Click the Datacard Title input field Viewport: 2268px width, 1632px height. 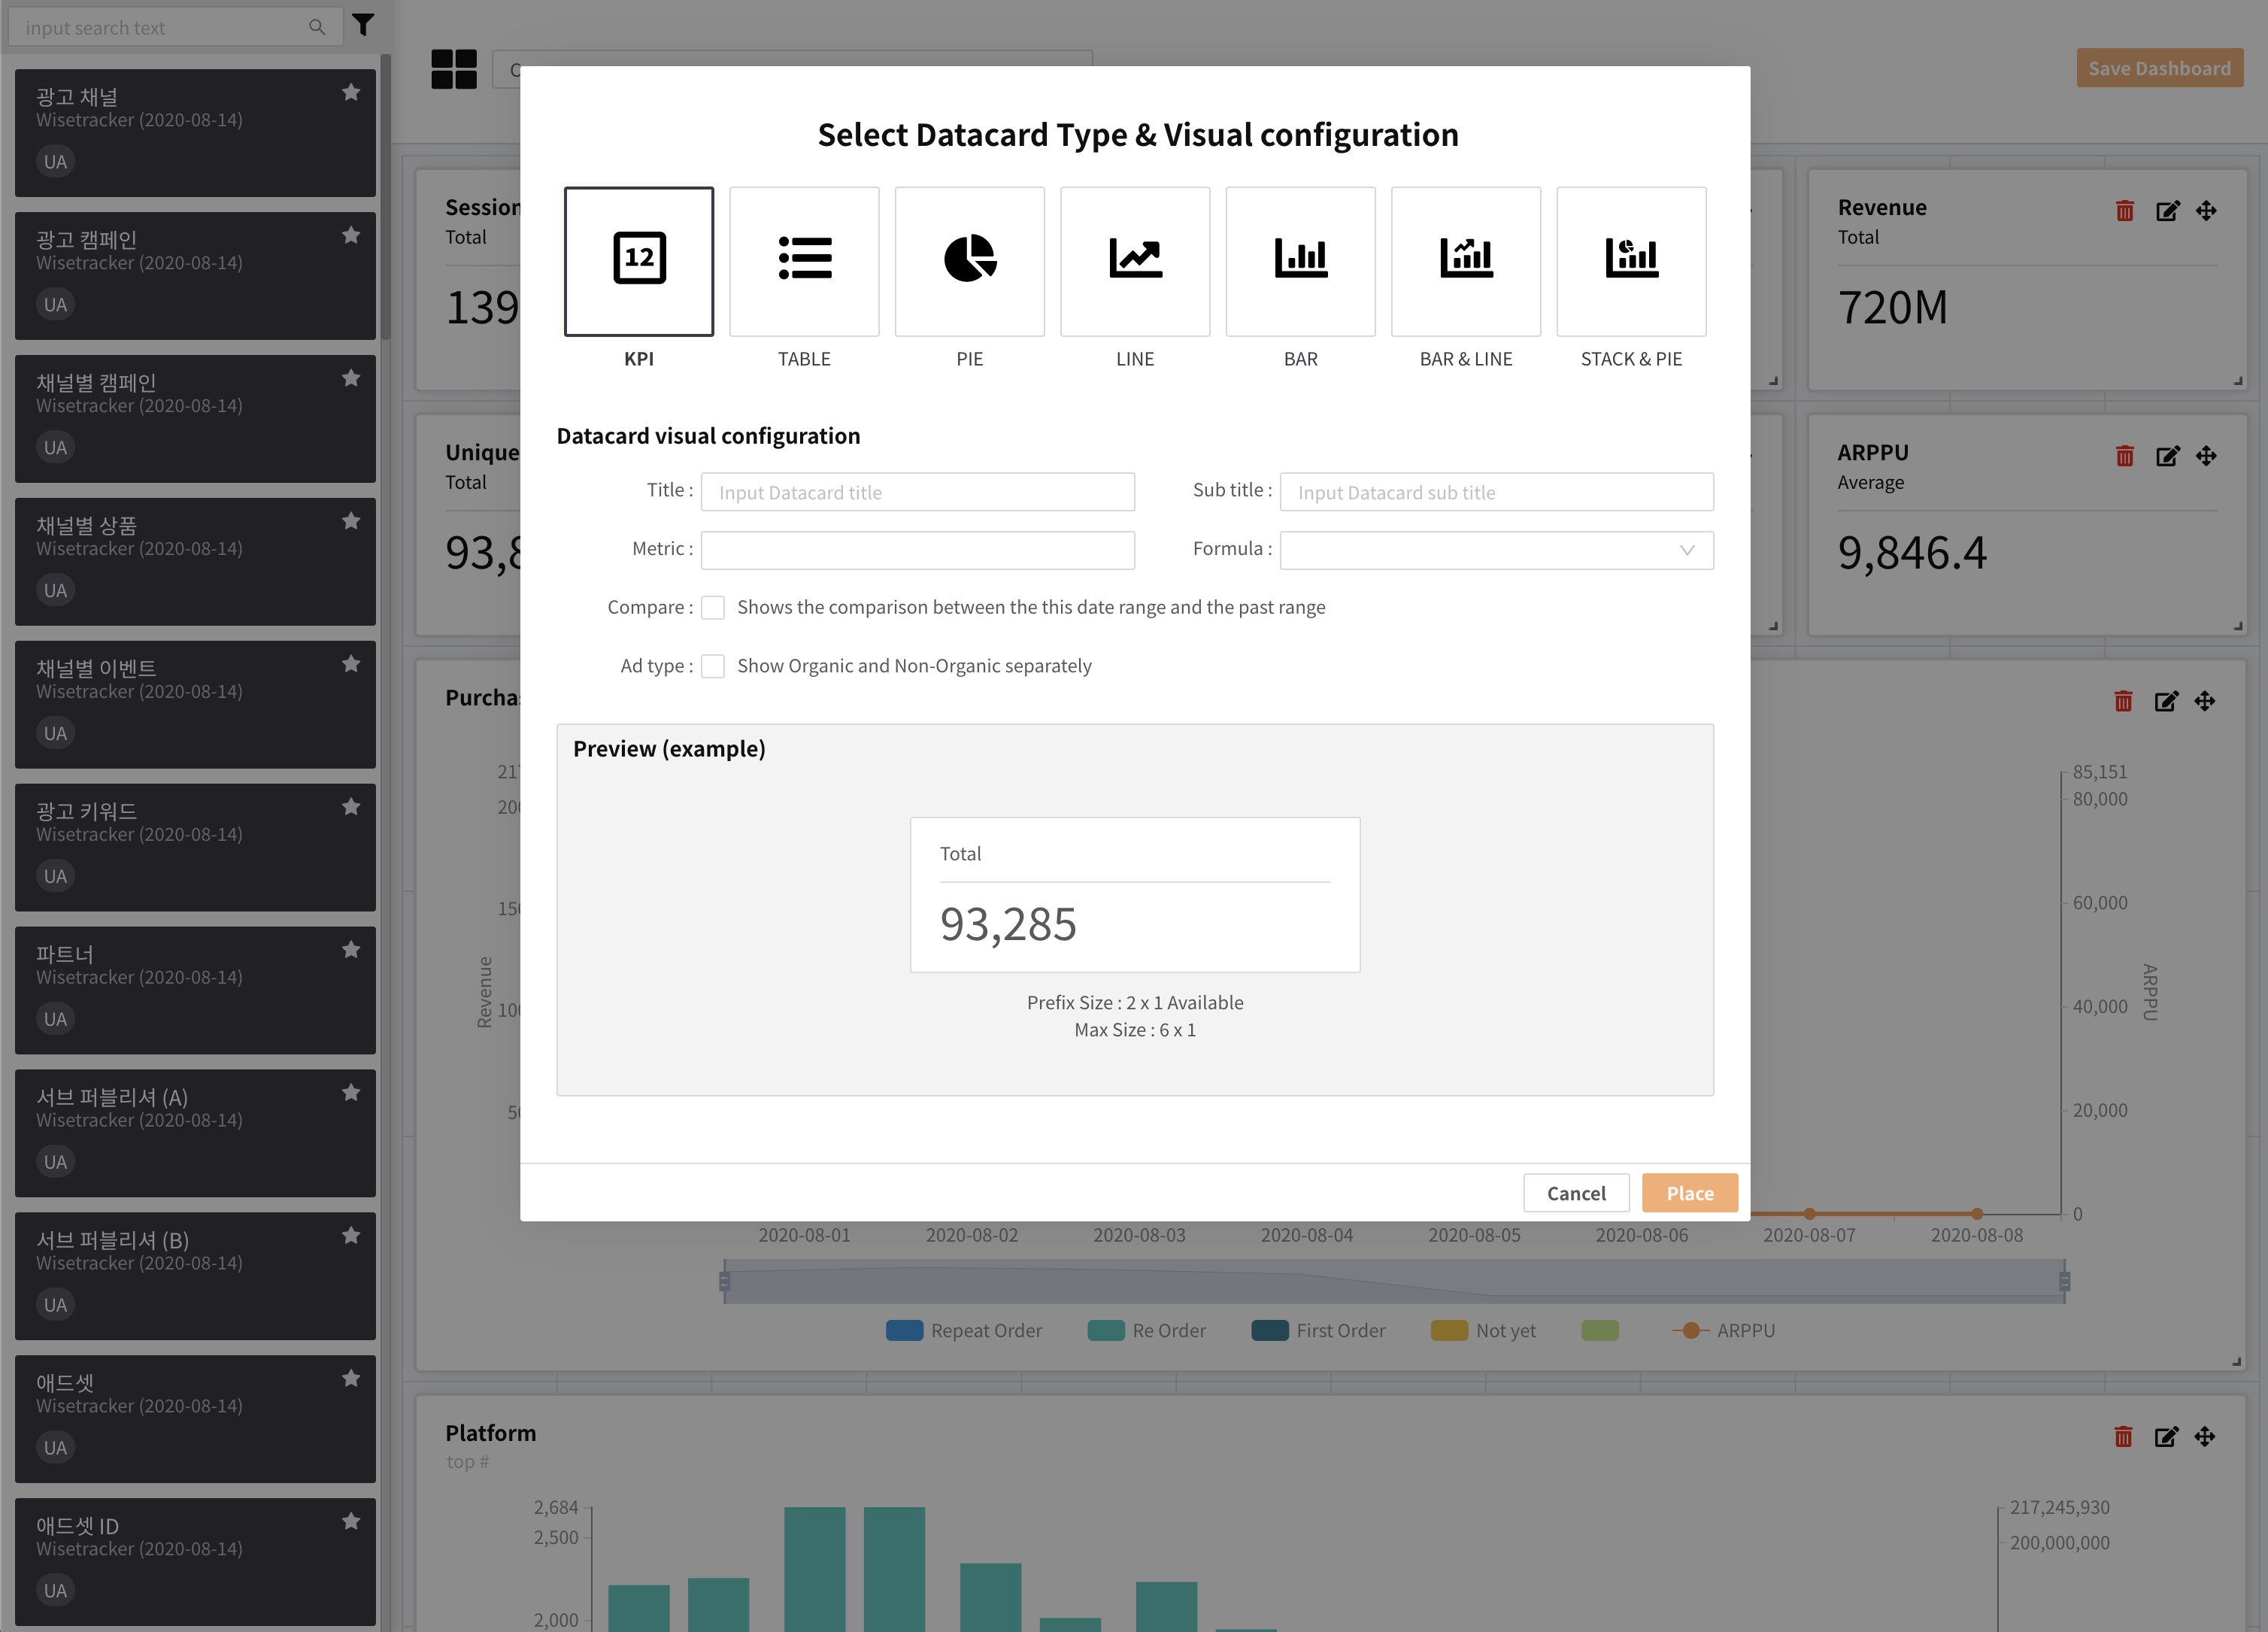pyautogui.click(x=917, y=492)
